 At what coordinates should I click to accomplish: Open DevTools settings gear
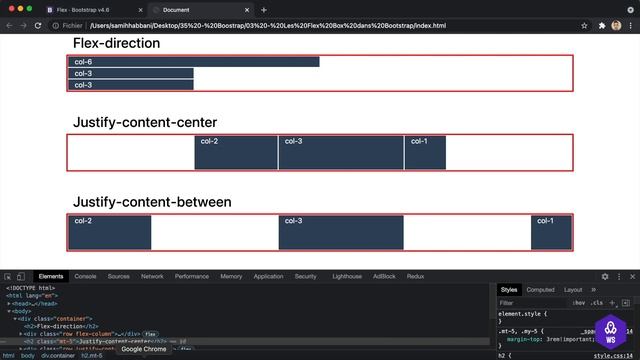click(x=605, y=277)
